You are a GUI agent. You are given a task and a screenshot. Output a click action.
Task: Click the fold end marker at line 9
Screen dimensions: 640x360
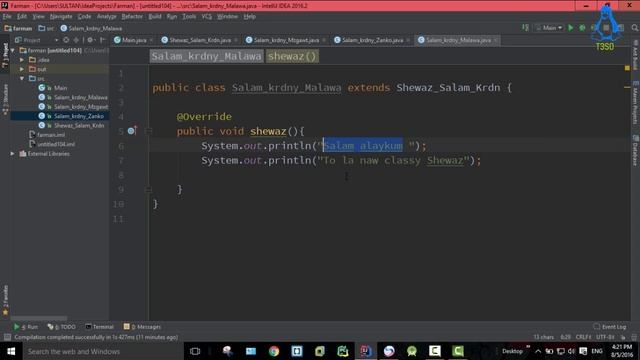click(x=149, y=189)
